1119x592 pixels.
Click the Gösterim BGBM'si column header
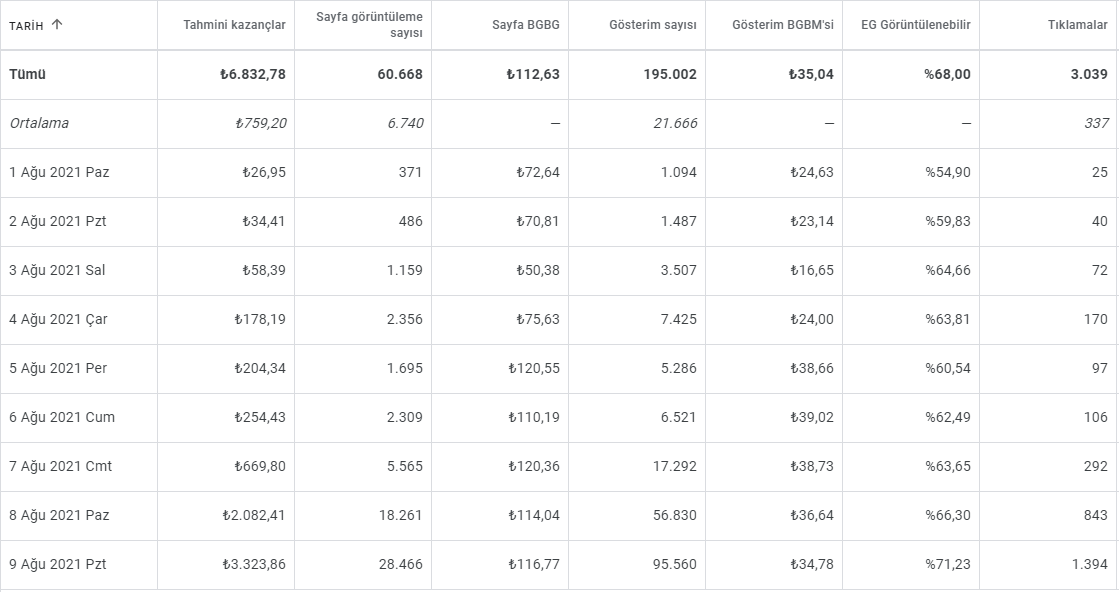[x=783, y=25]
